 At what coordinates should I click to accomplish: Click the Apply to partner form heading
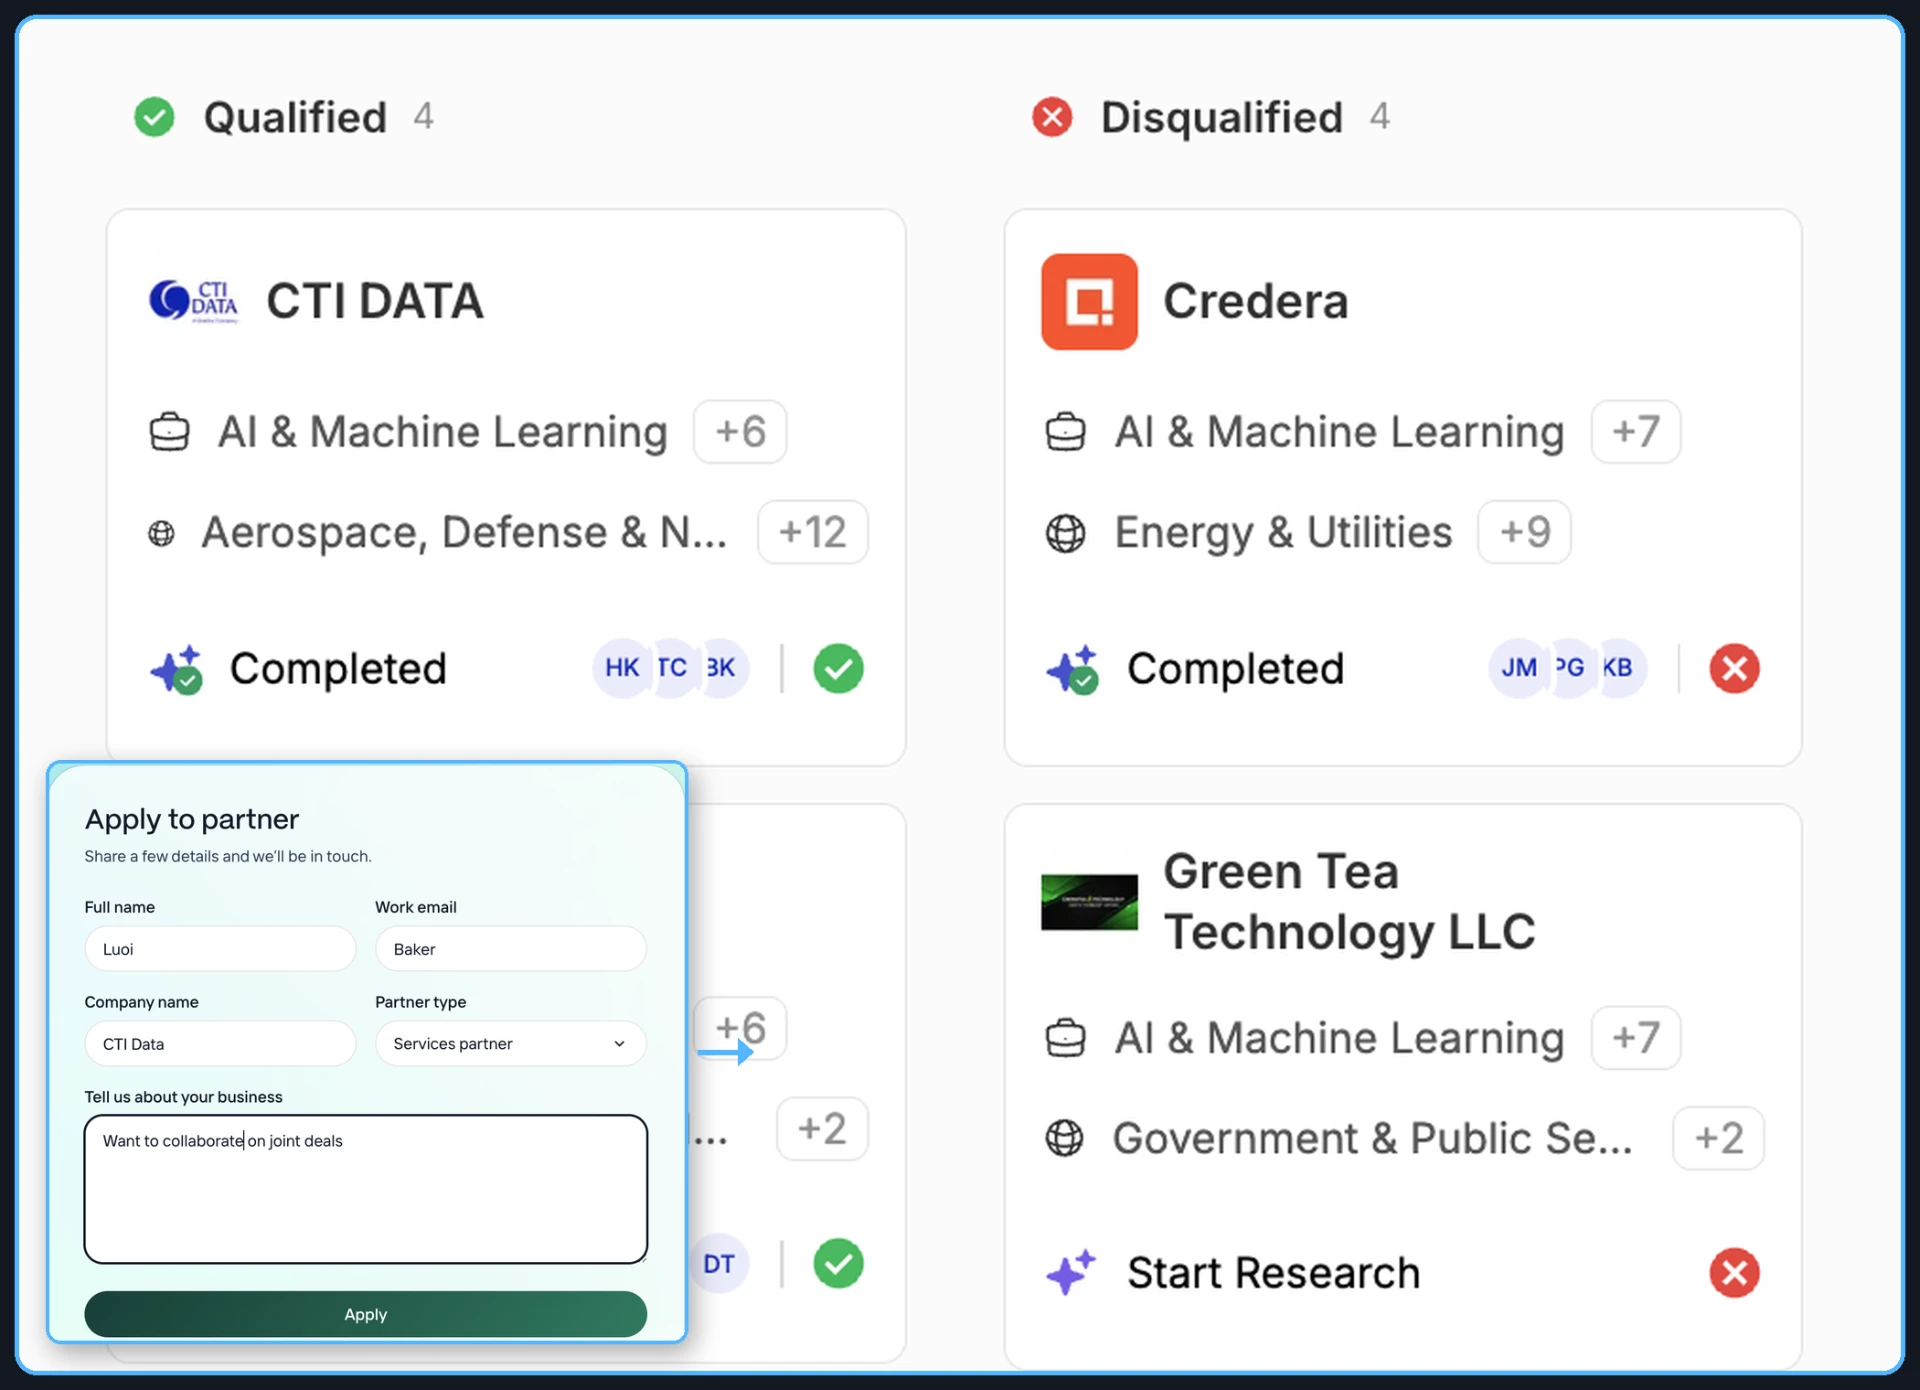point(192,819)
